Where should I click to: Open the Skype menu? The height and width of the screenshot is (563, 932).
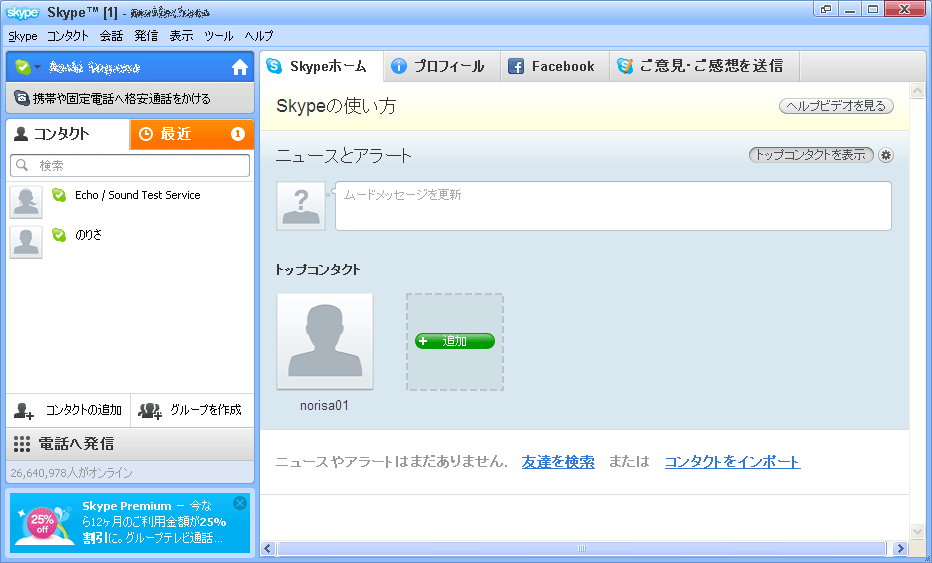tap(23, 36)
